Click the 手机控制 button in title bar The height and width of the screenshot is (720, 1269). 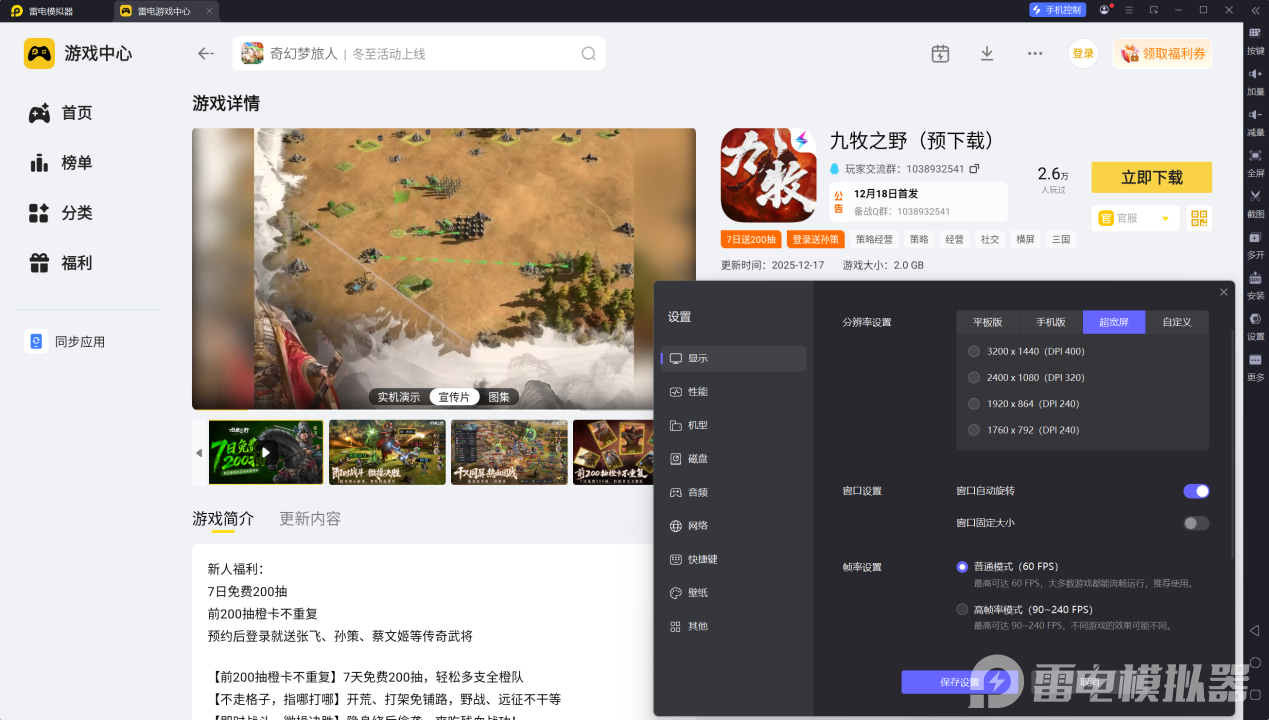pyautogui.click(x=1057, y=10)
